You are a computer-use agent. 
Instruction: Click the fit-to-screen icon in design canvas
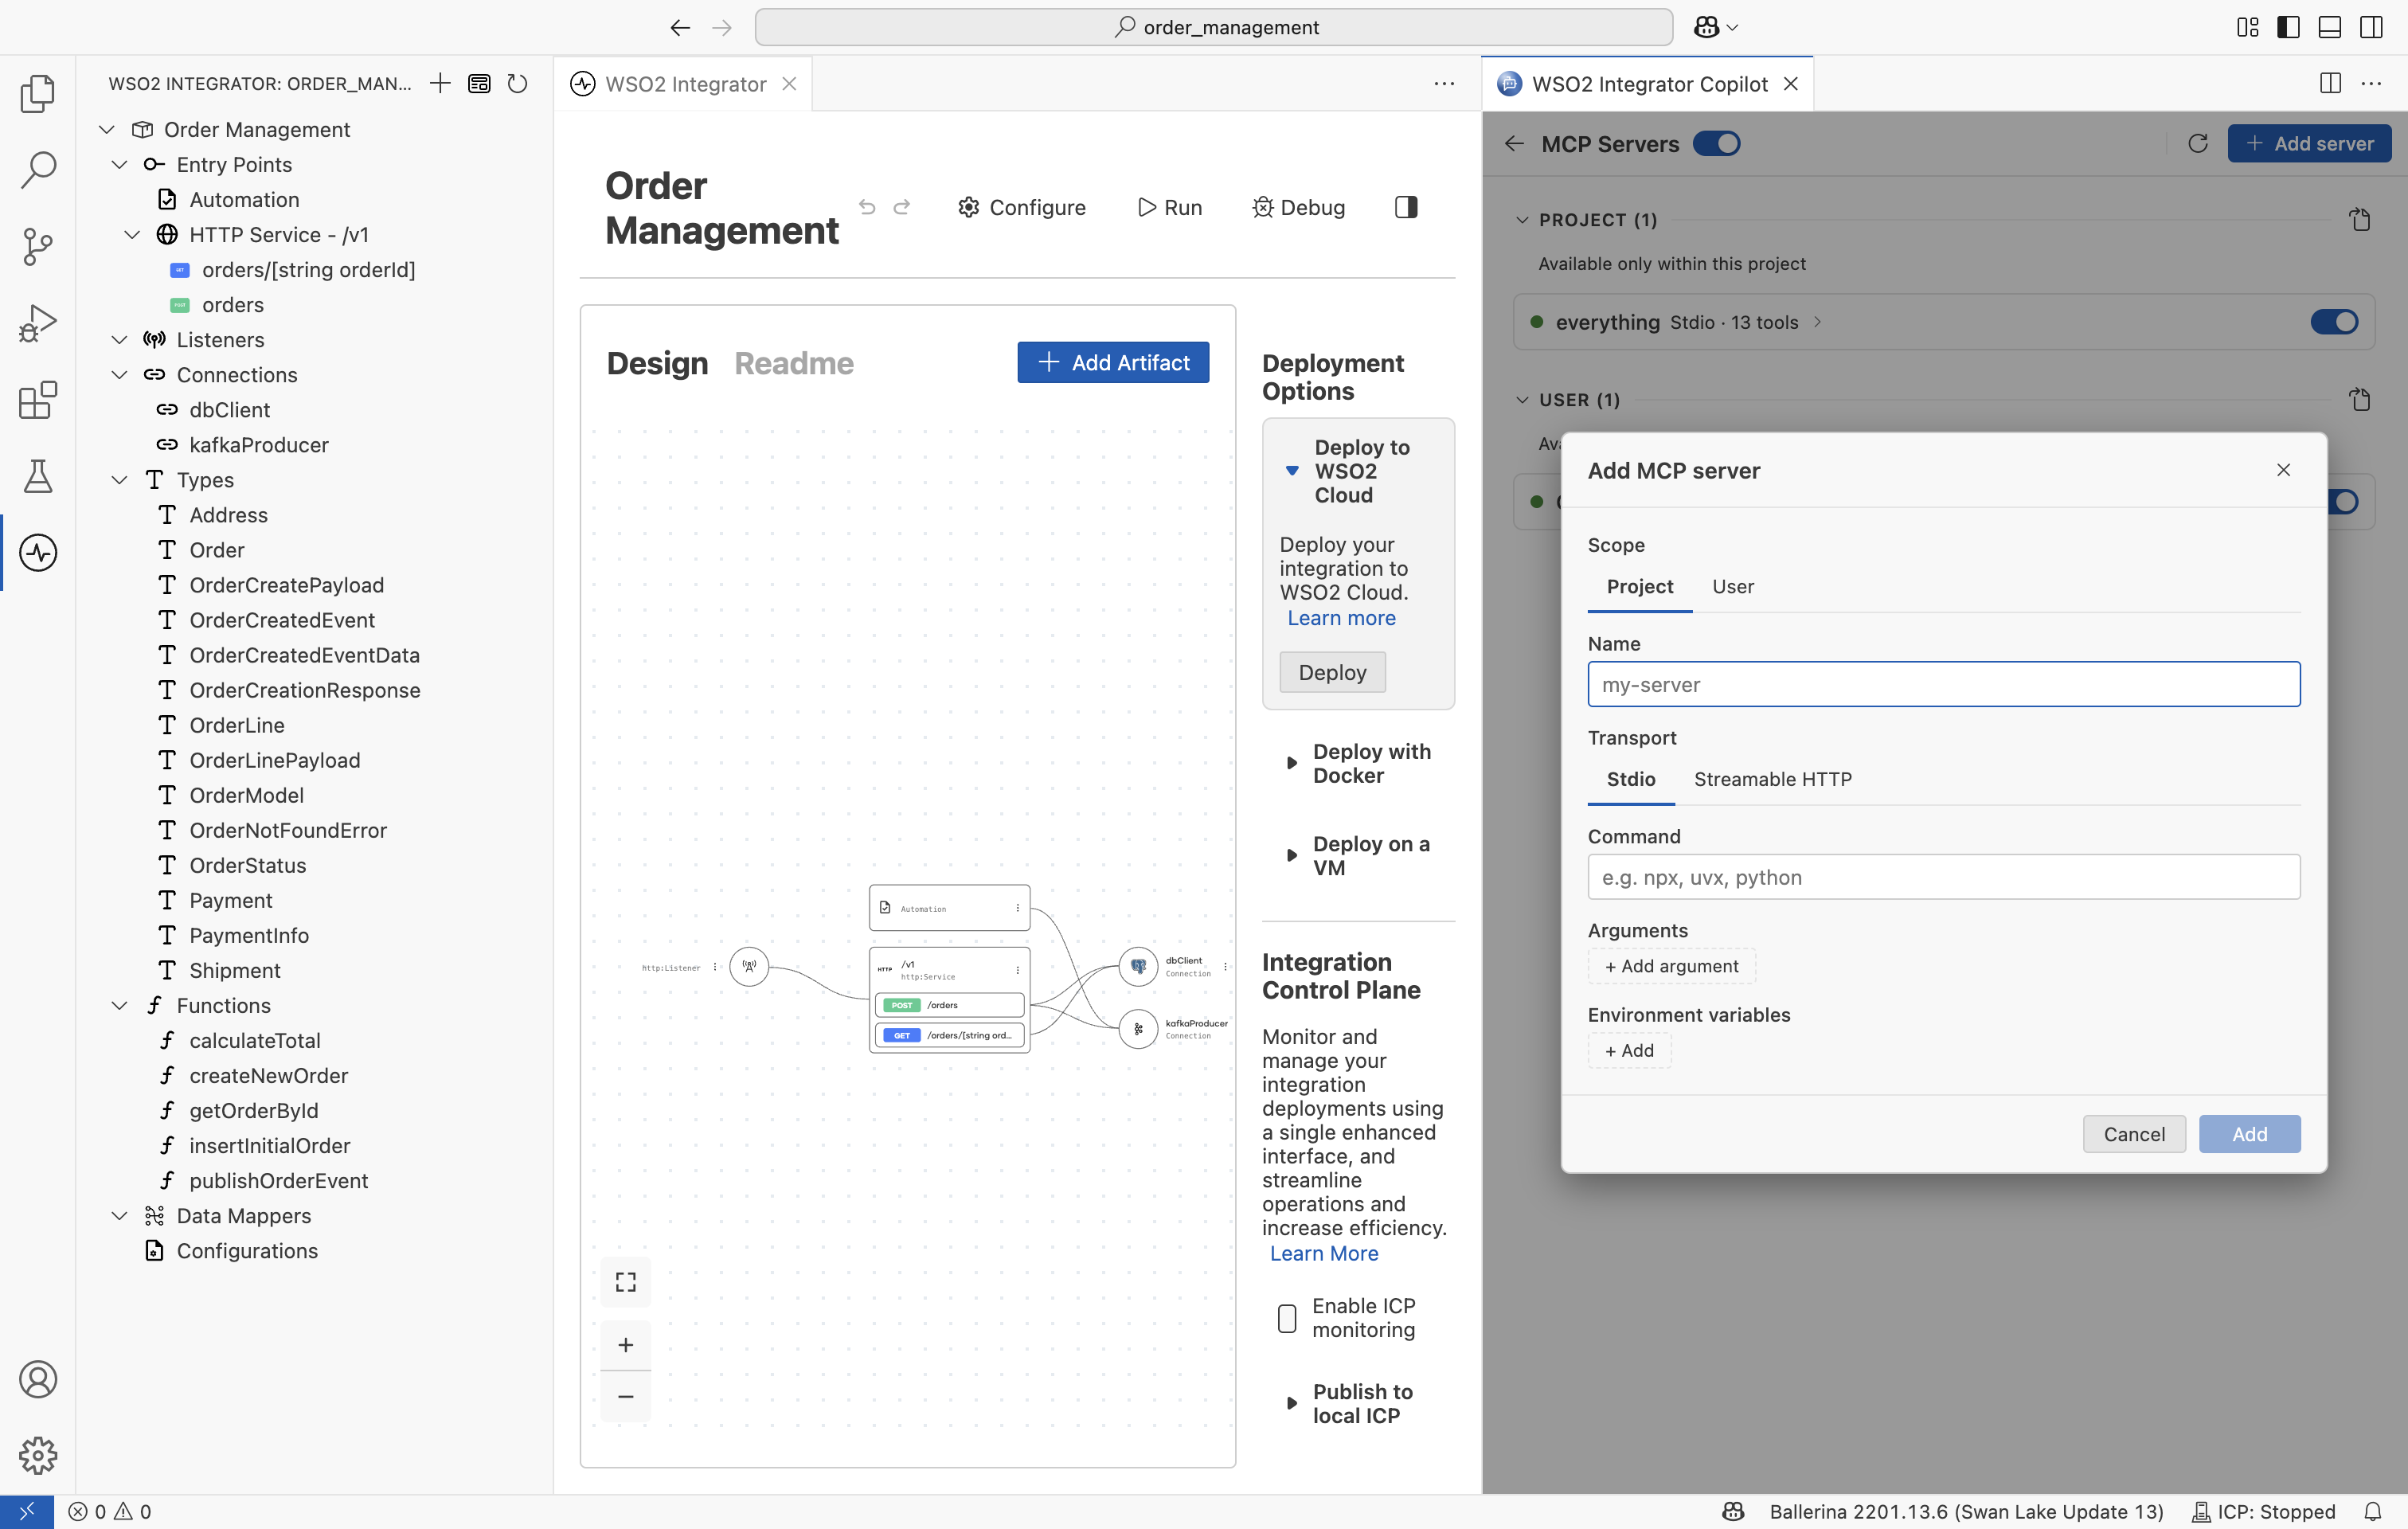tap(626, 1282)
